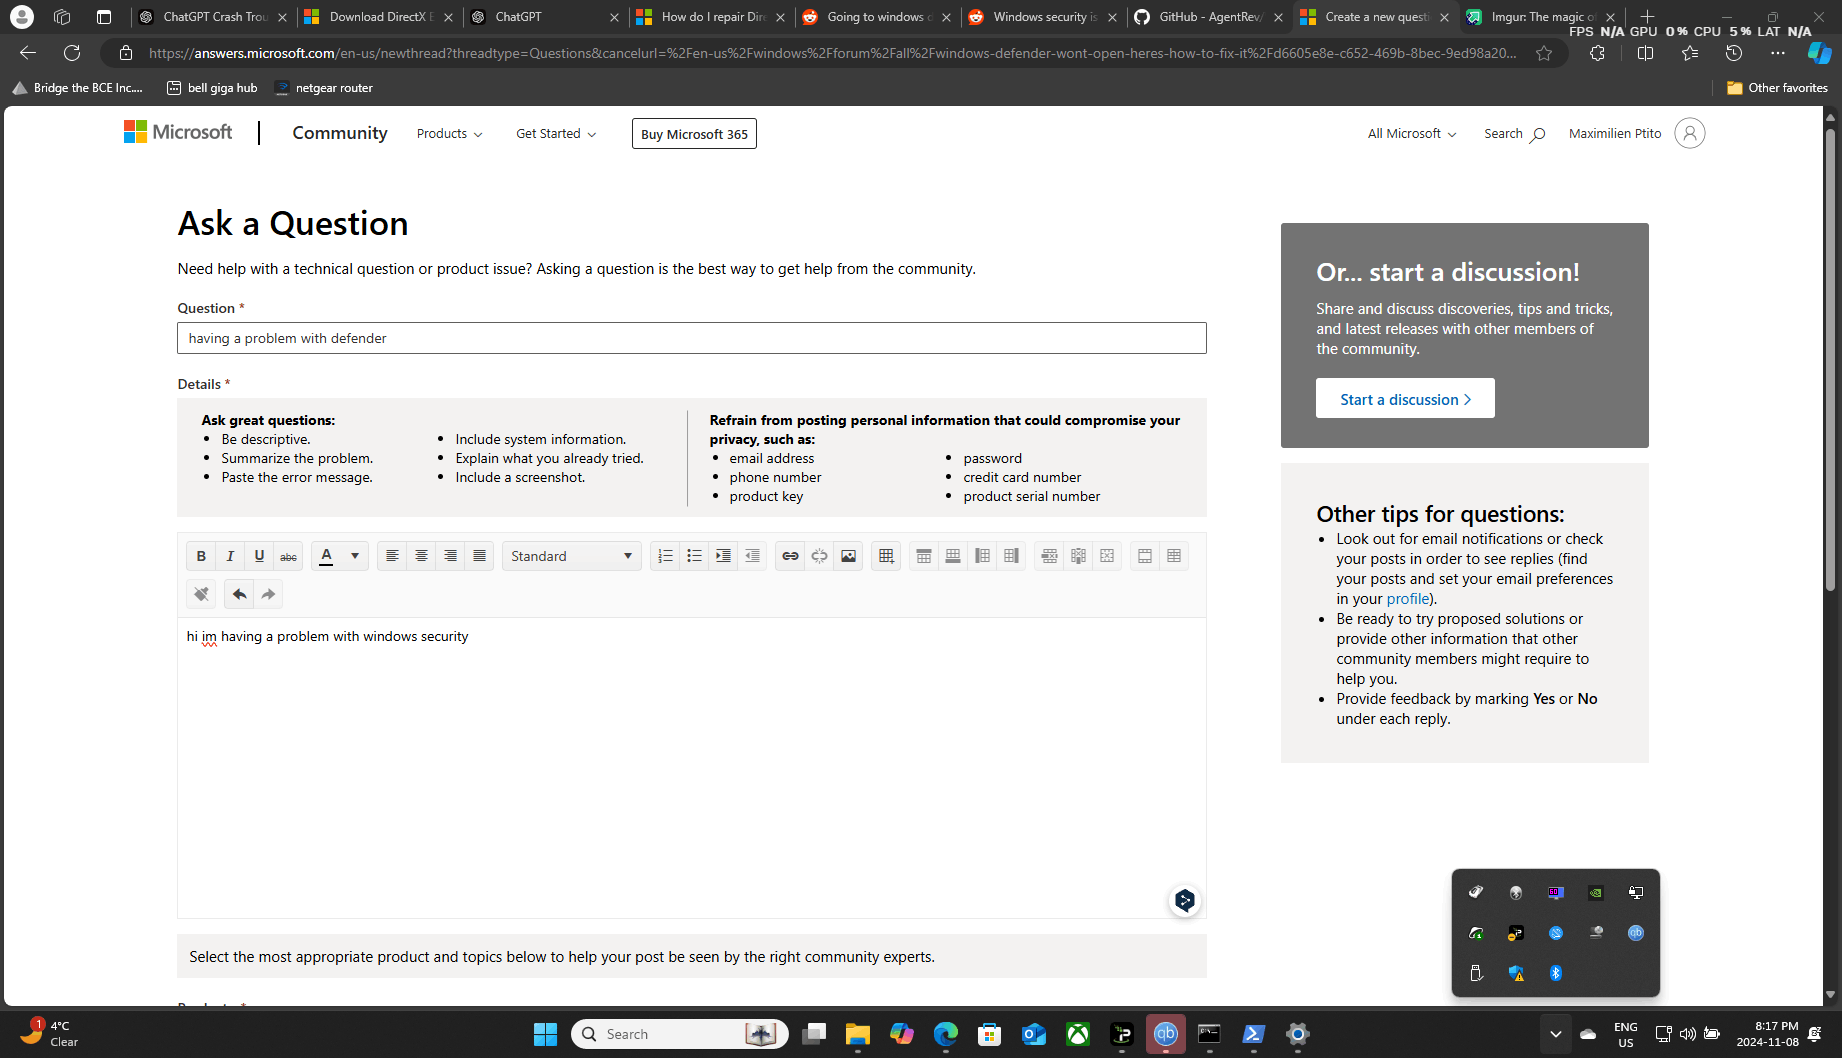Toggle italic formatting in the editor

pos(230,556)
